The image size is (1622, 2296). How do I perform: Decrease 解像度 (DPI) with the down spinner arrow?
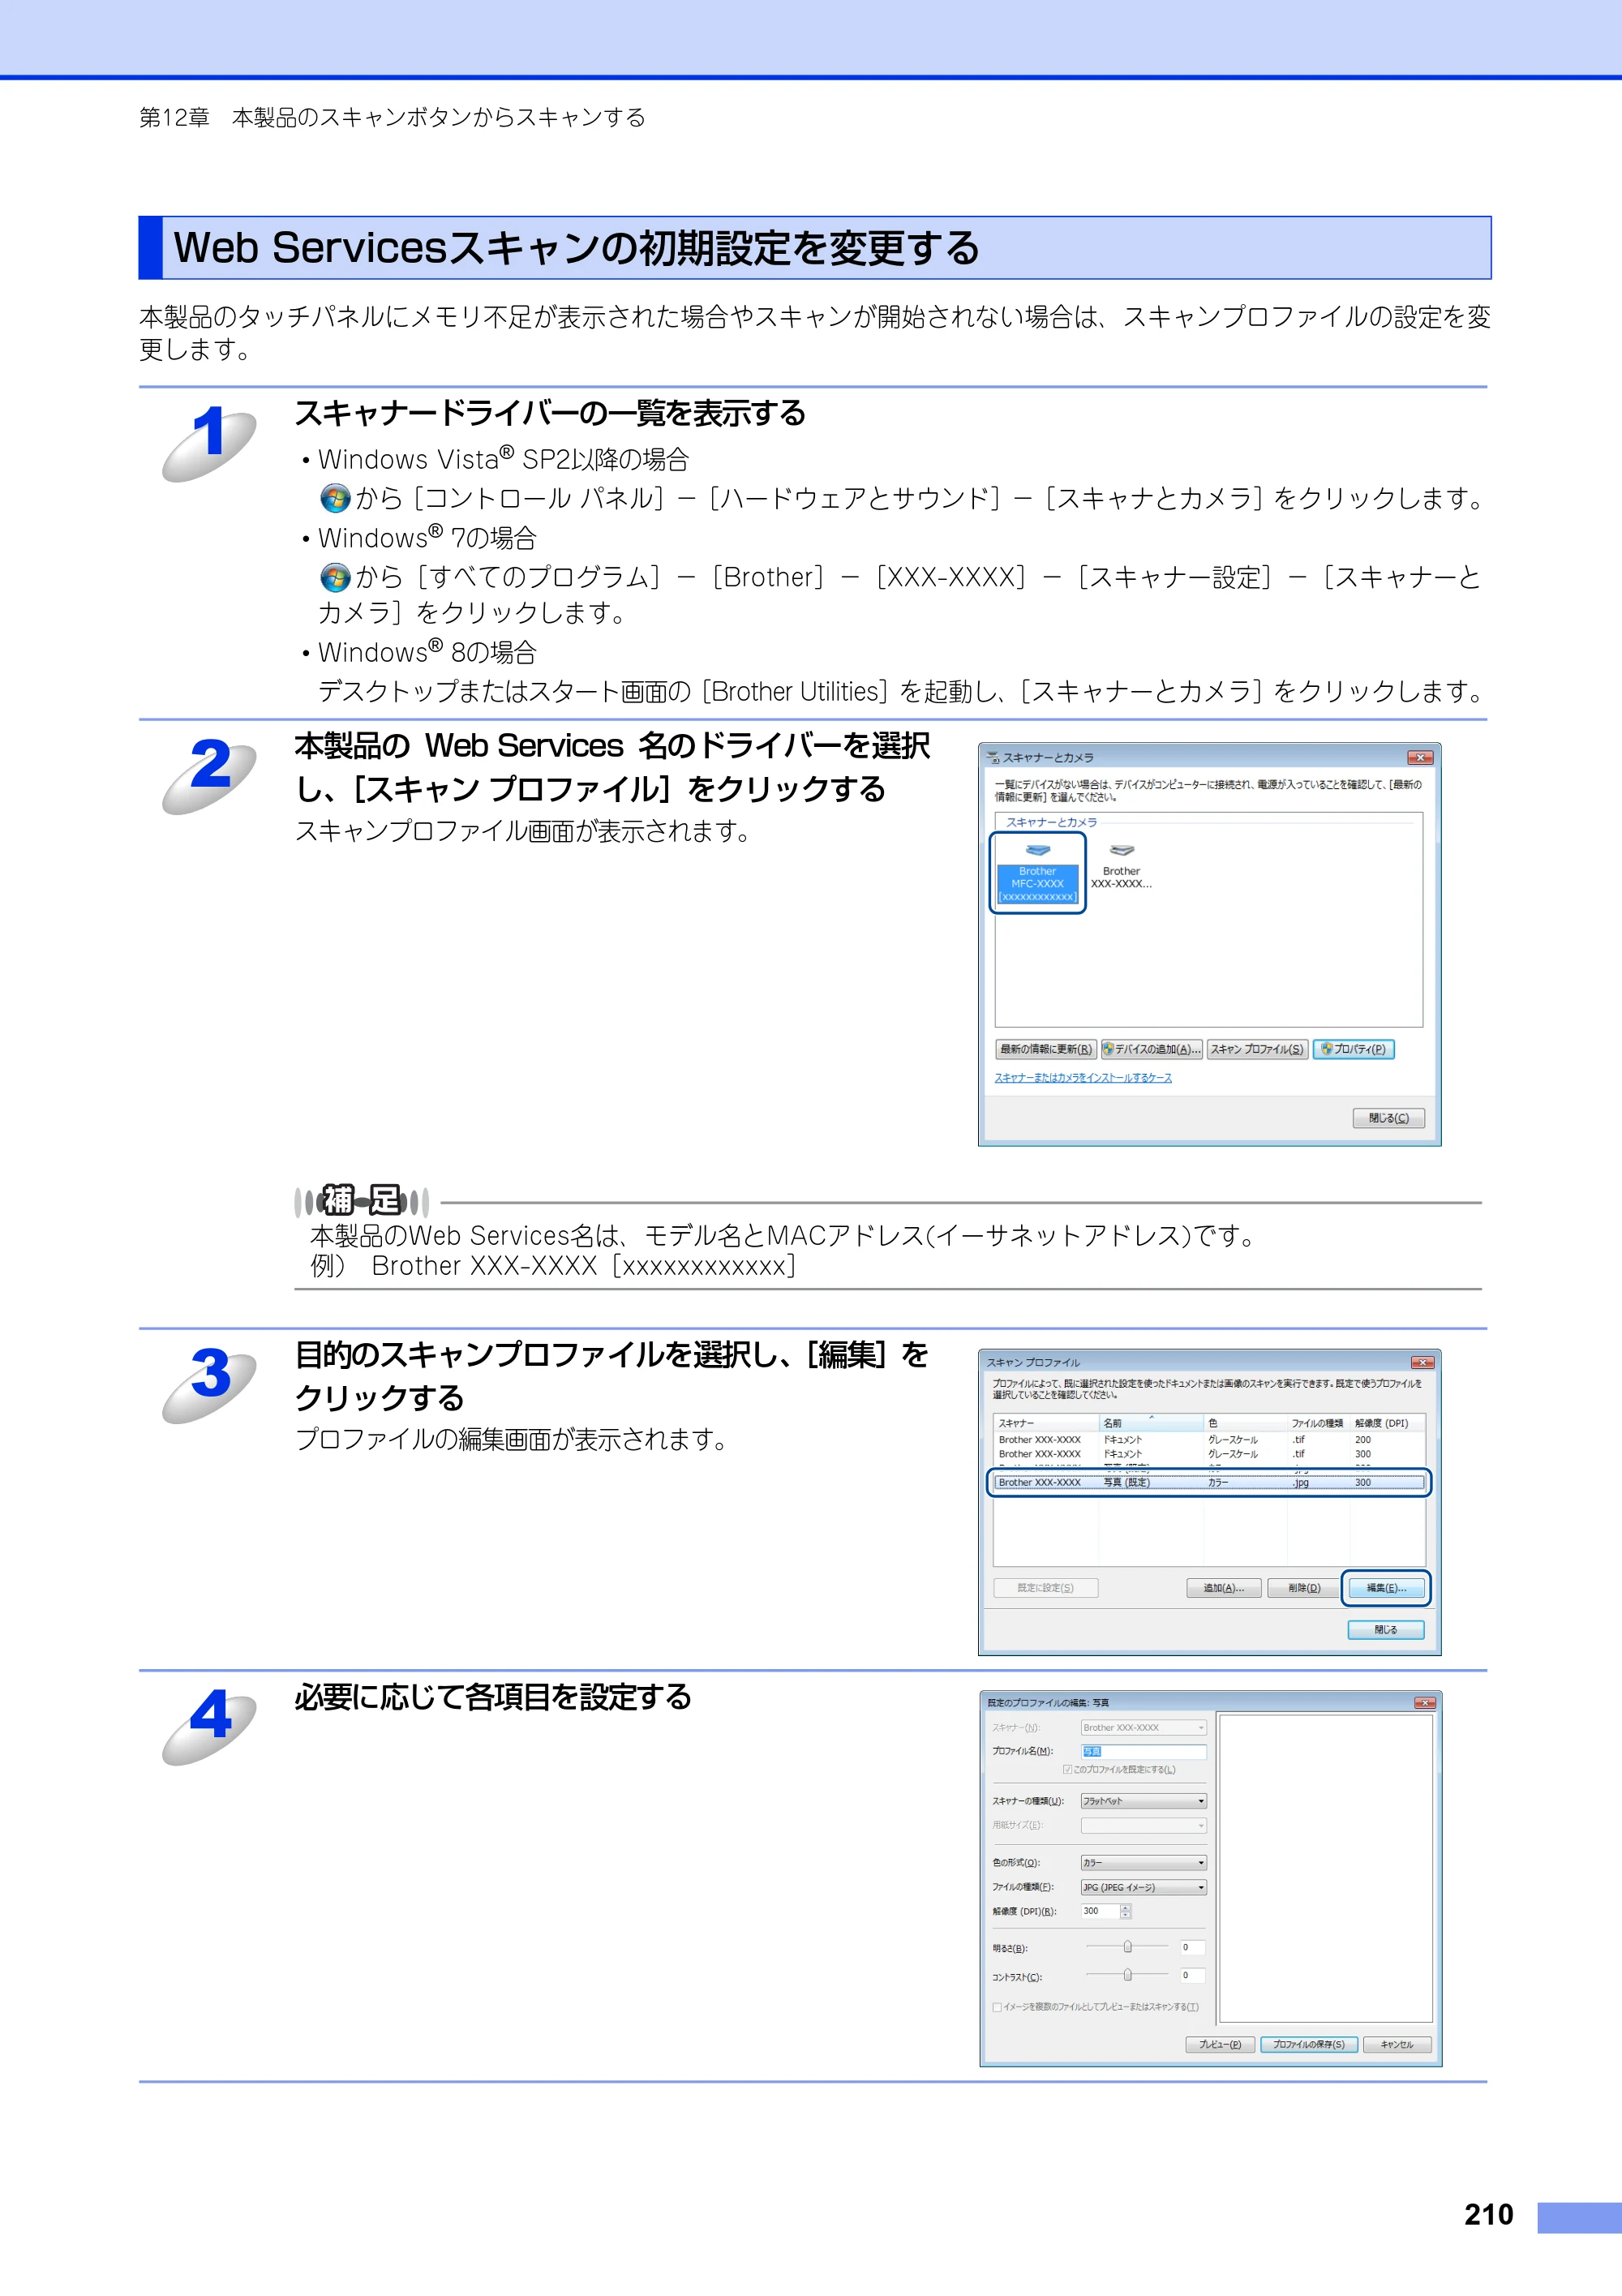(1126, 1916)
